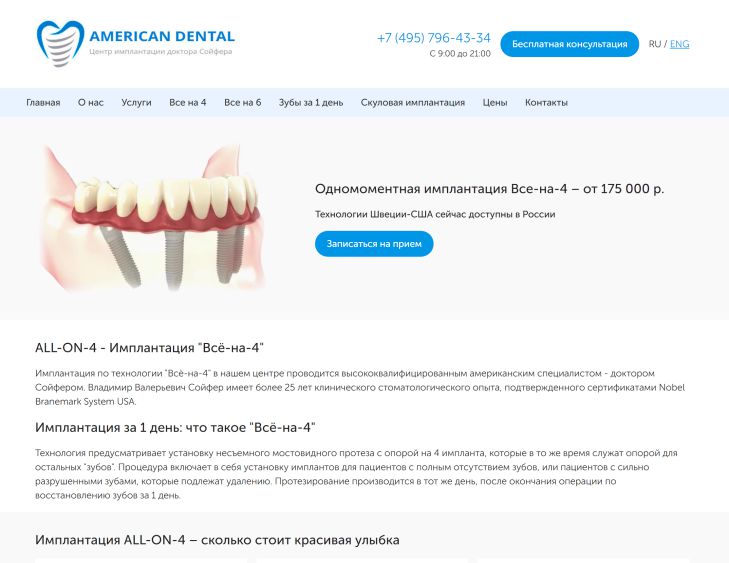This screenshot has width=729, height=563.
Task: Switch language to ENG
Action: 679,44
